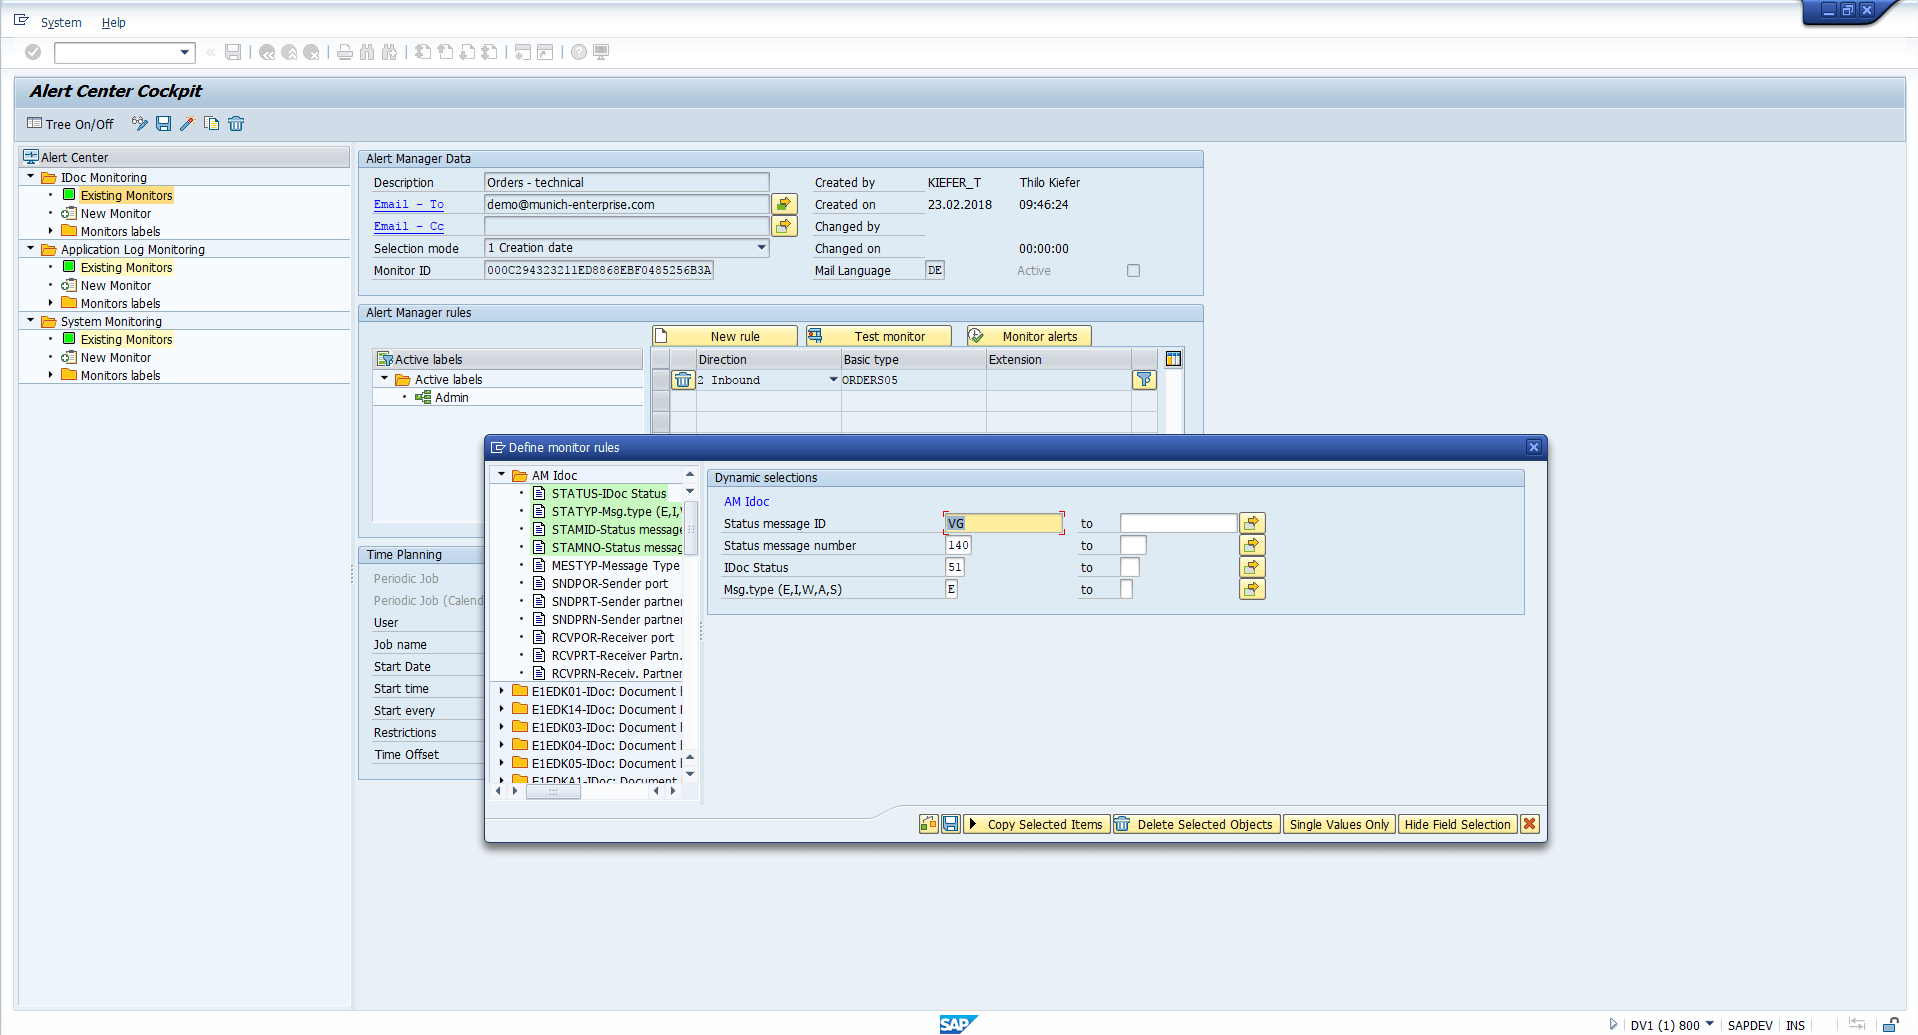Cancel dialog with red X footer button
The height and width of the screenshot is (1035, 1918).
point(1530,824)
